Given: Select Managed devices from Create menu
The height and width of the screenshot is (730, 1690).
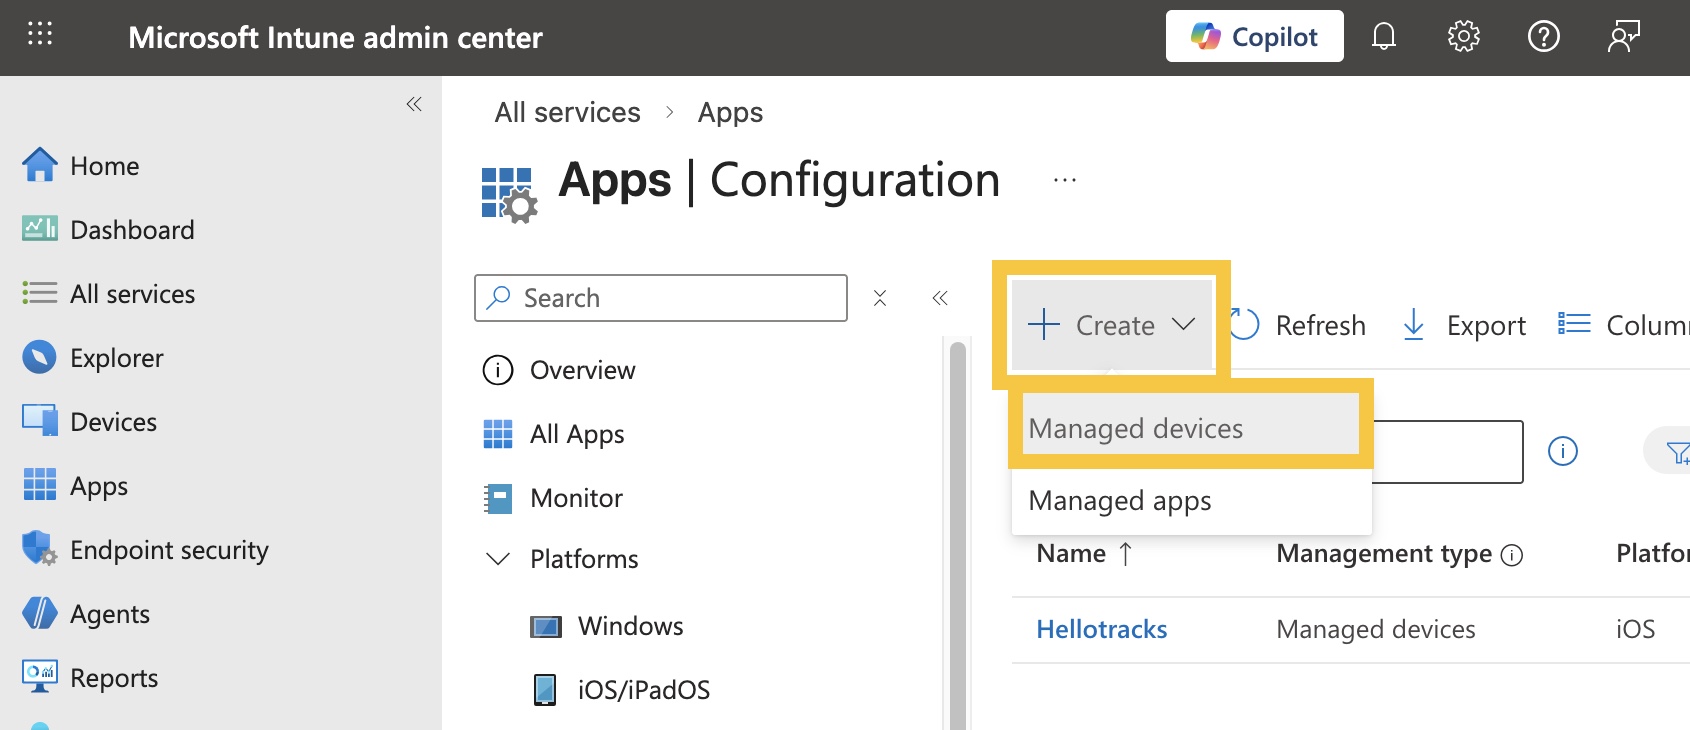Looking at the screenshot, I should click(x=1136, y=429).
